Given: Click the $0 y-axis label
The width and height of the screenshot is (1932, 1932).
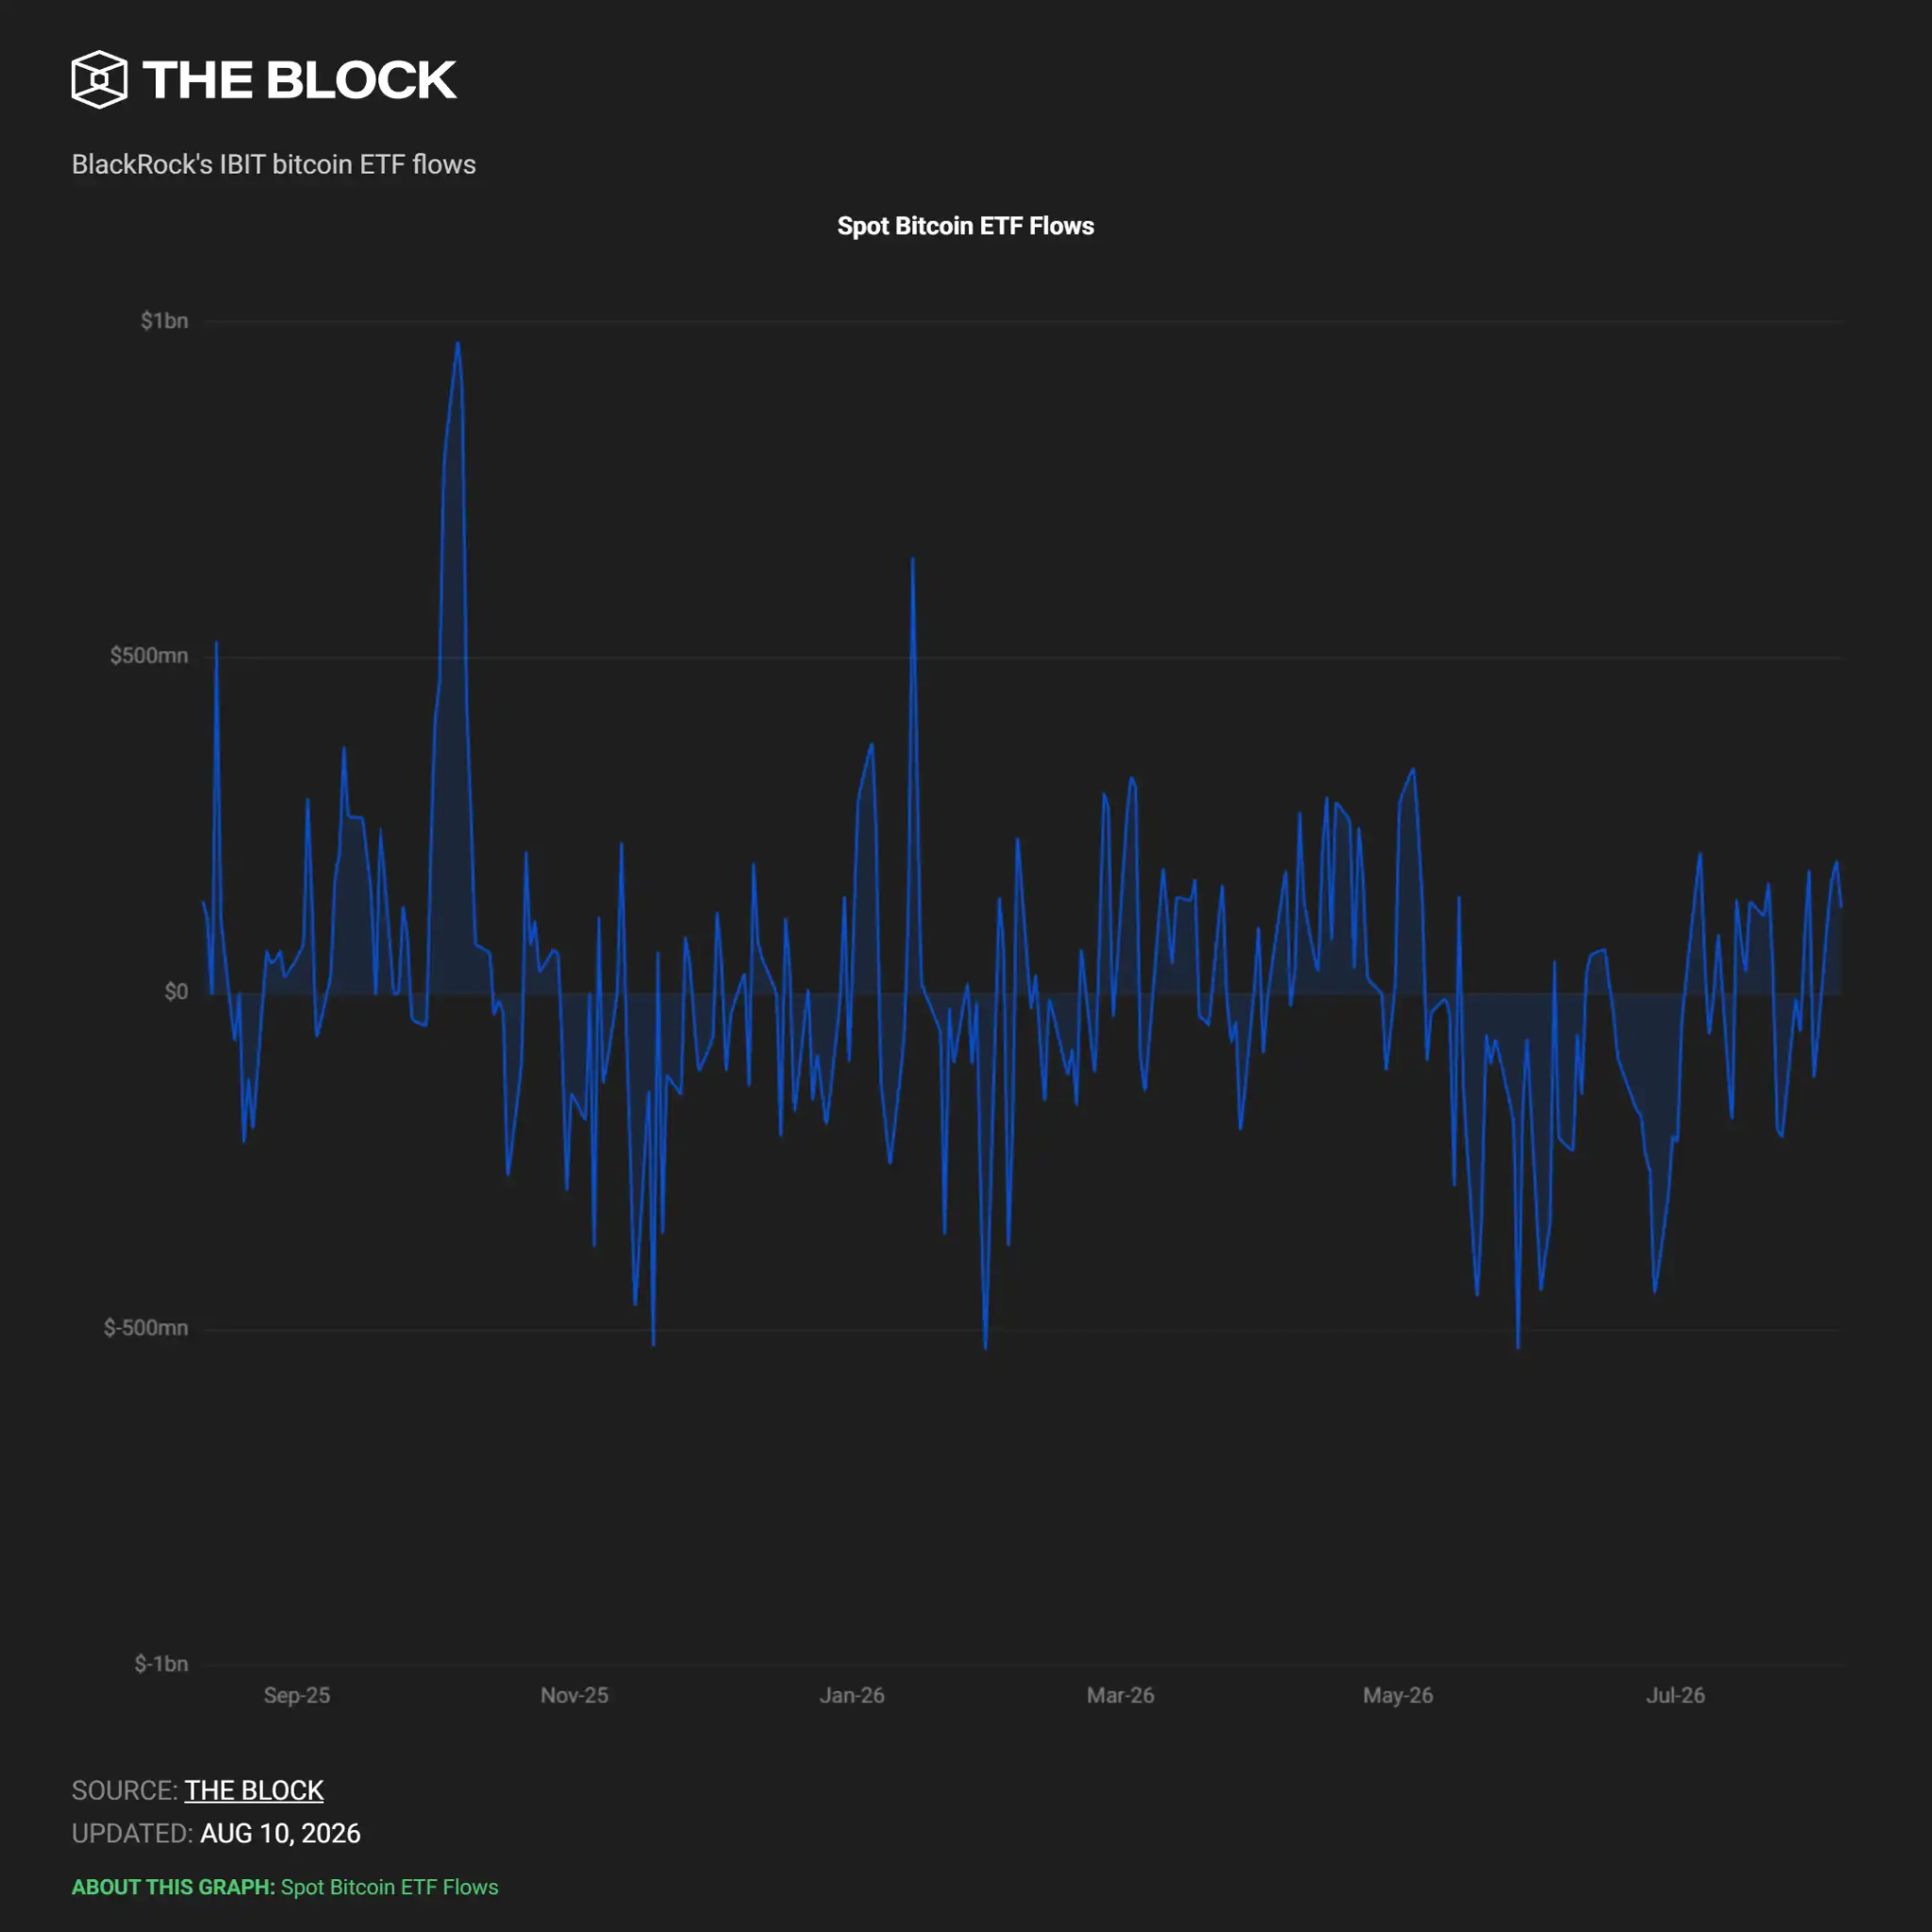Looking at the screenshot, I should click(176, 992).
